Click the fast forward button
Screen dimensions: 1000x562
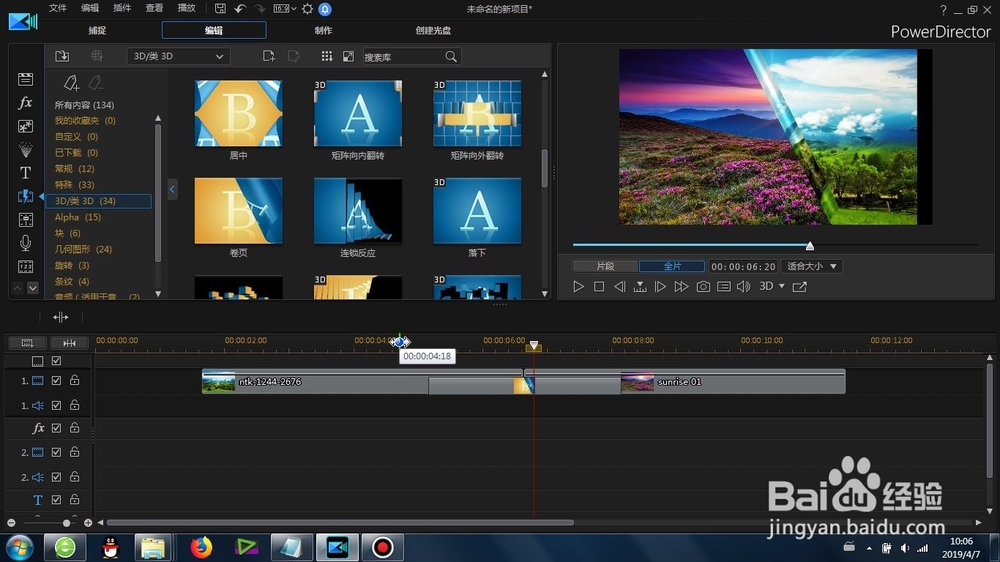pyautogui.click(x=681, y=286)
